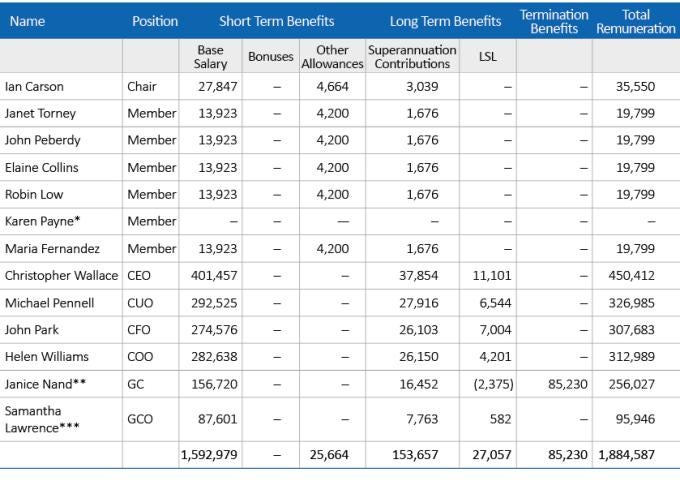Click the Long Term Benefits header
Viewport: 680px width, 481px height.
445,21
